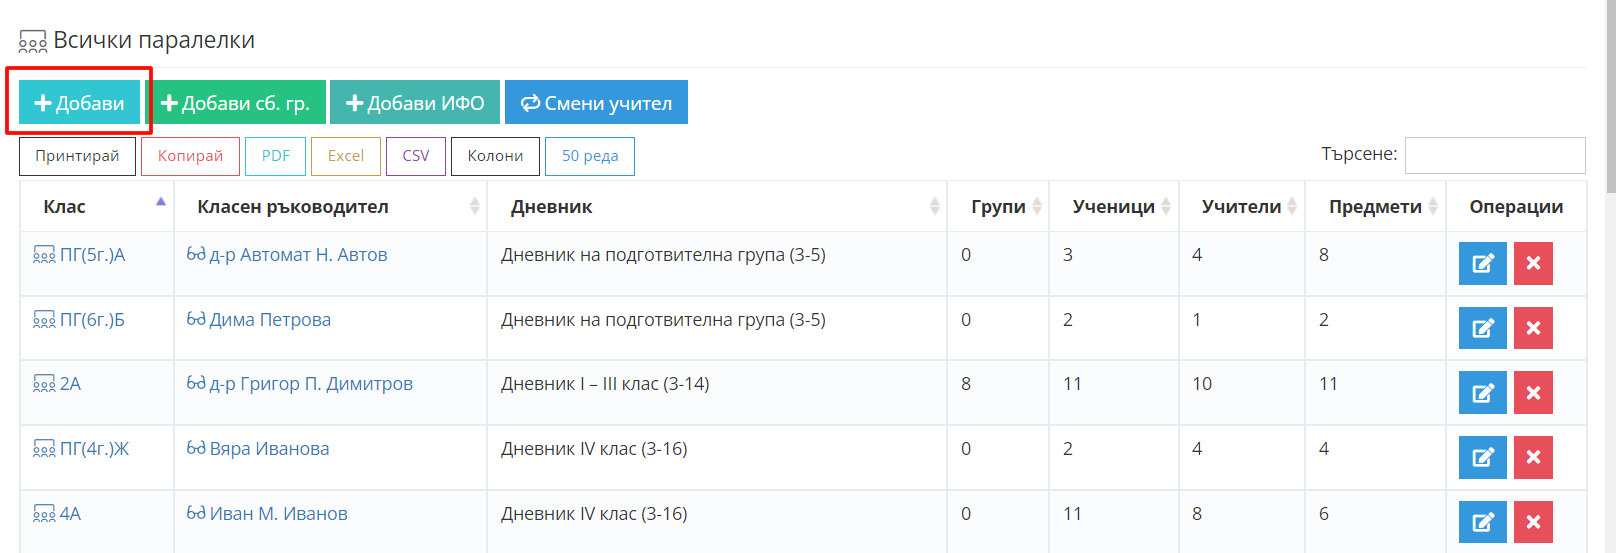Image resolution: width=1616 pixels, height=553 pixels.
Task: Click edit icon in ПГ(6г.)Б row
Action: coord(1482,328)
